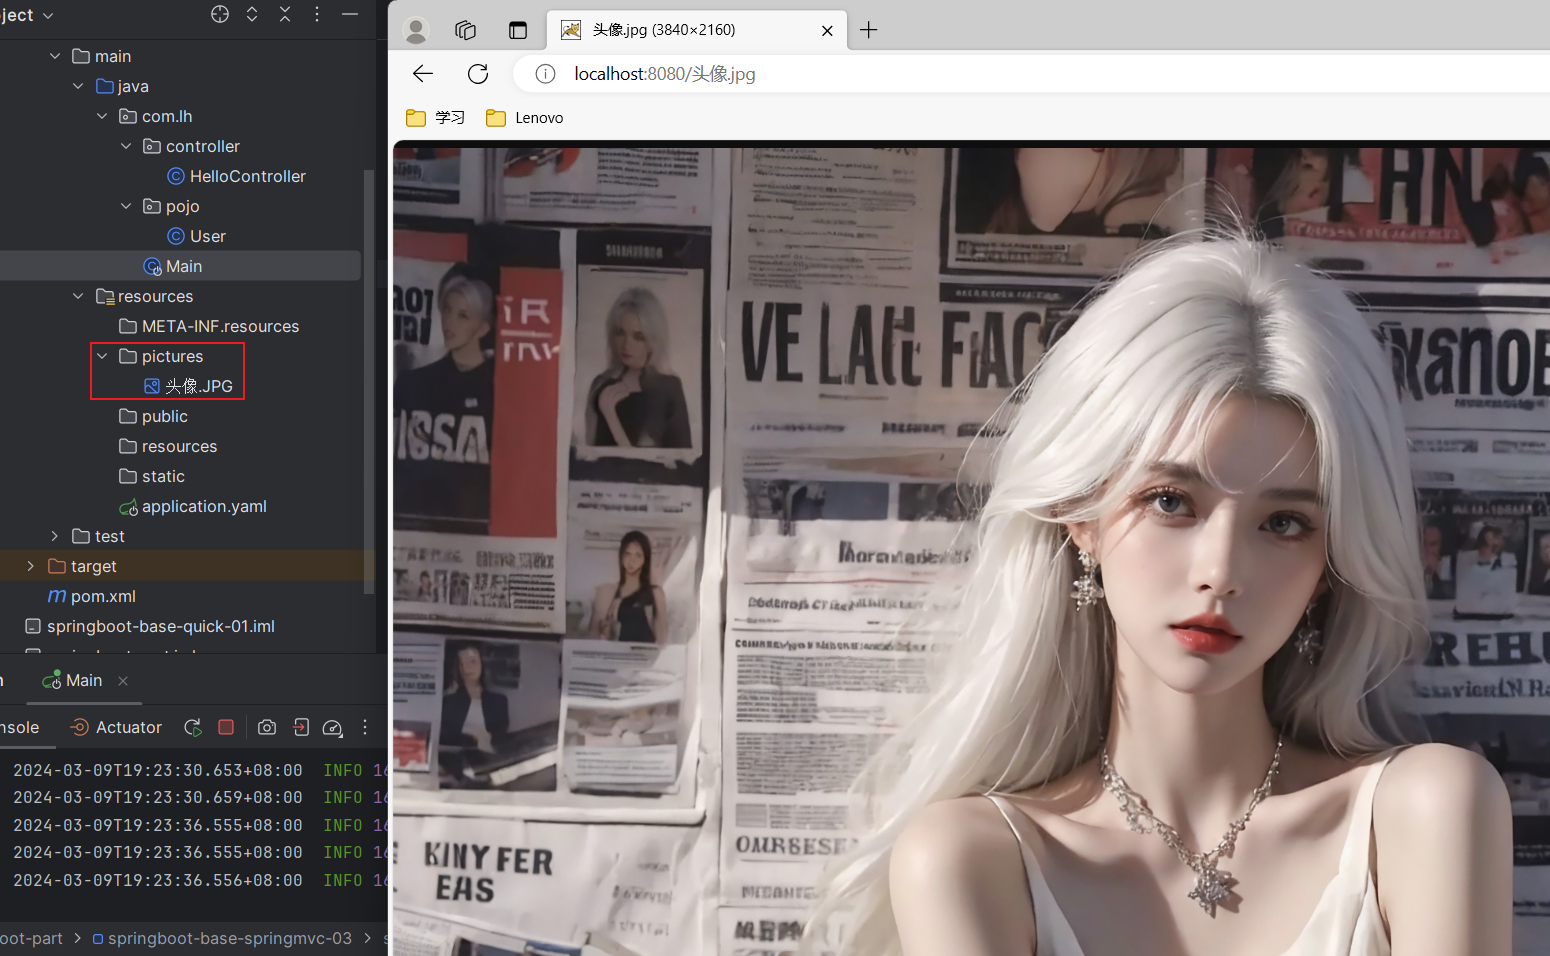Collapse the controller package chevron

click(126, 146)
